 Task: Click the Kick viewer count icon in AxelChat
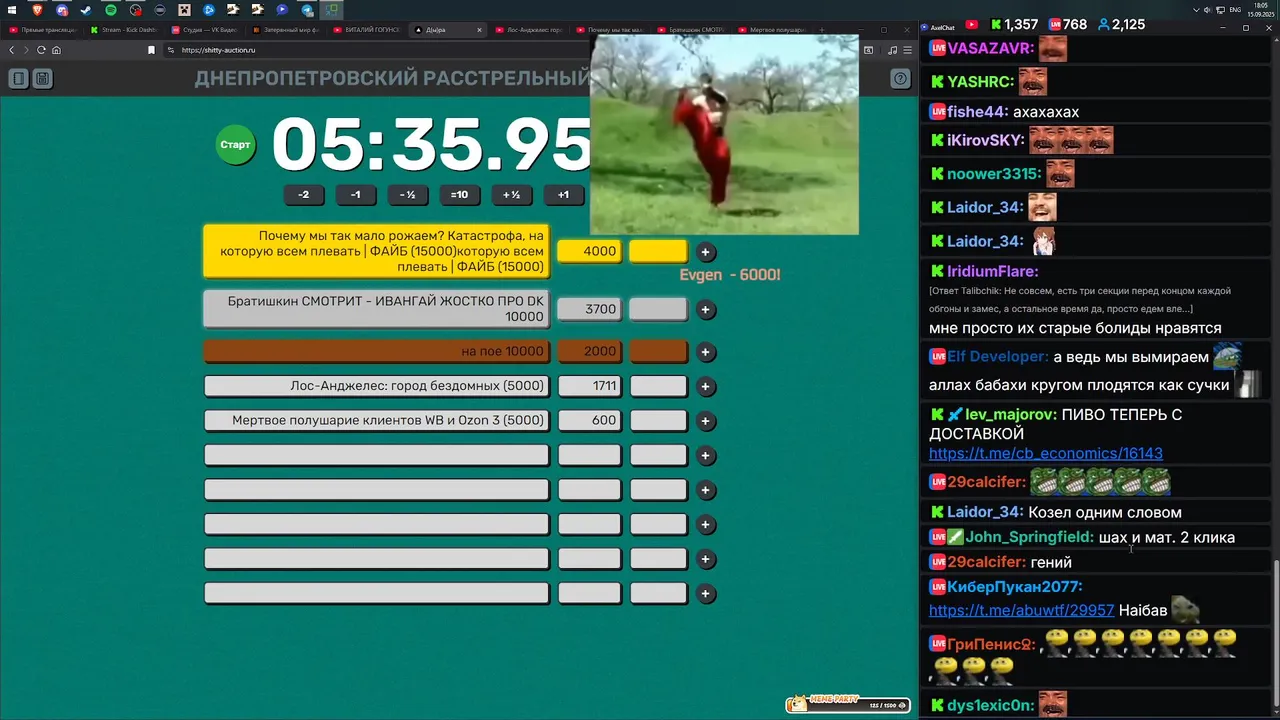(996, 24)
